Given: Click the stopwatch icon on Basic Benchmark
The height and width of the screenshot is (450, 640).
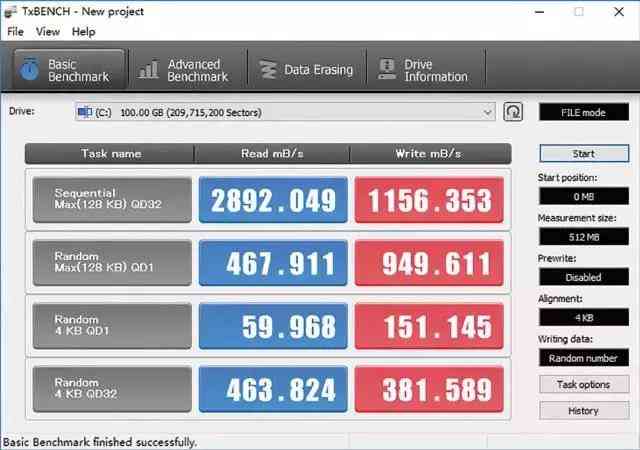Looking at the screenshot, I should pos(30,70).
